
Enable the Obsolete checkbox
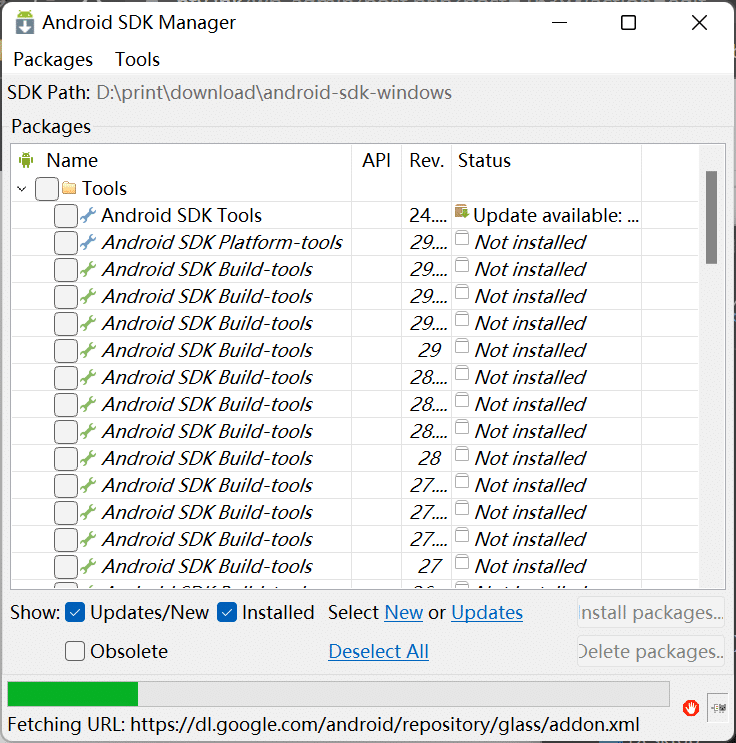tap(75, 651)
